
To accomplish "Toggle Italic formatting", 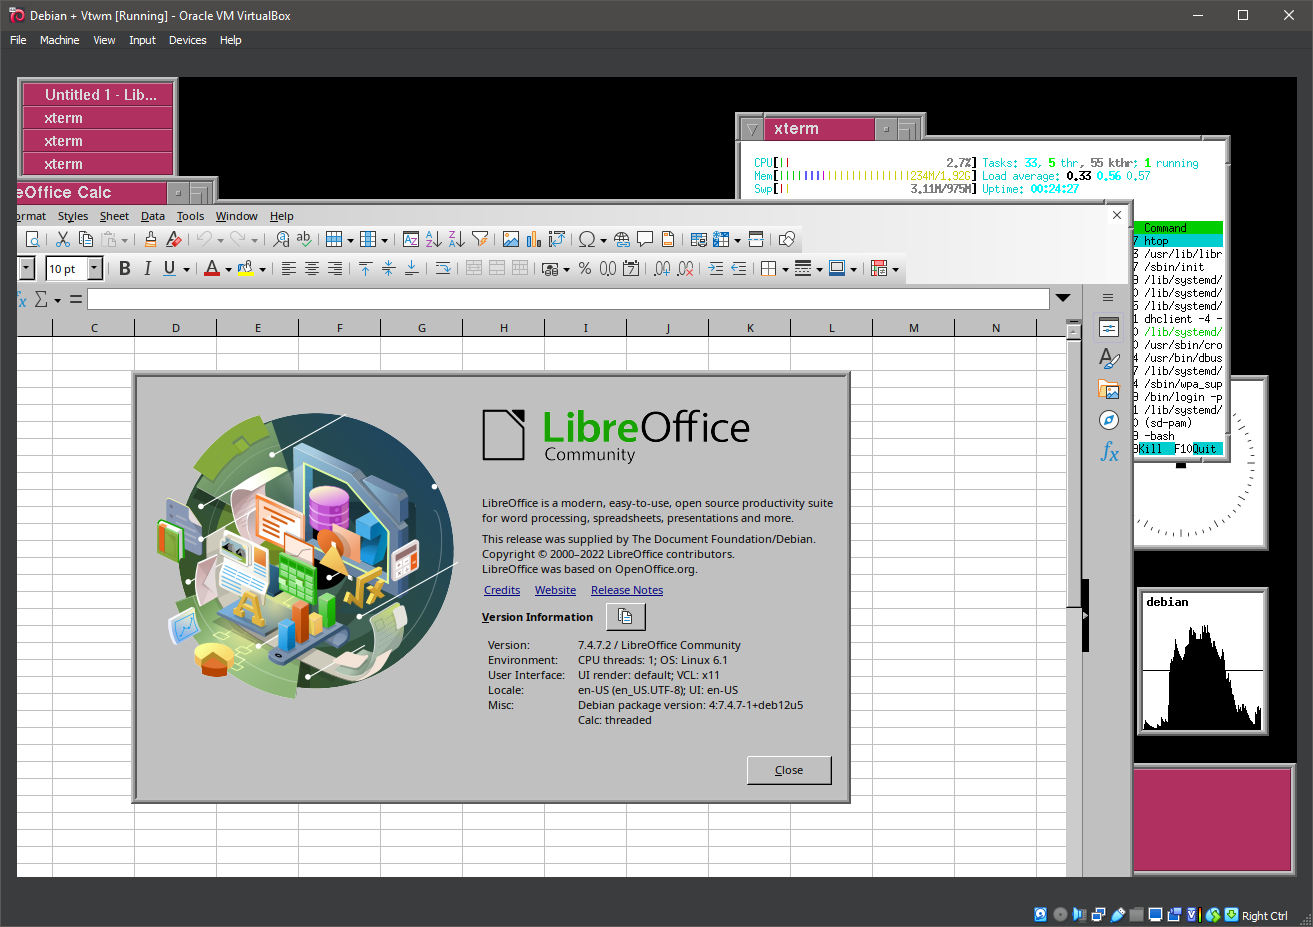I will 147,268.
